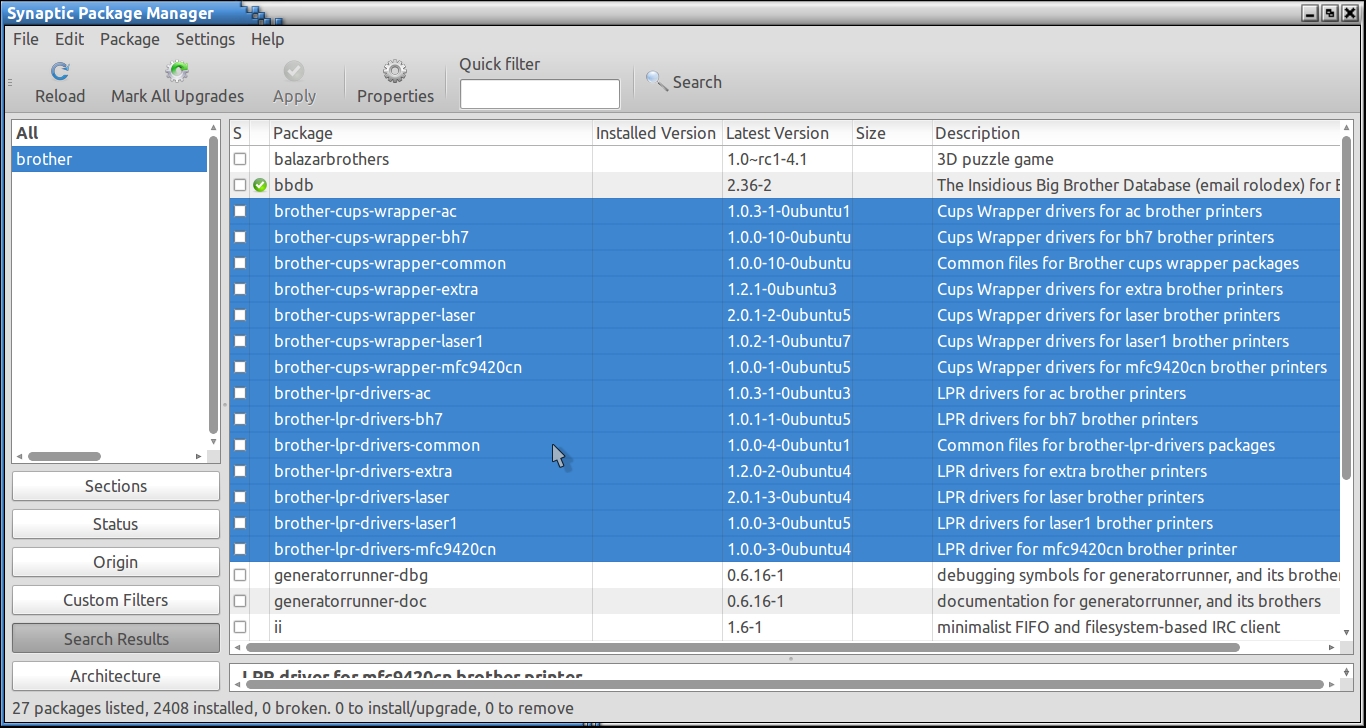Screen dimensions: 1366x728
Task: Click the toolbar grip handle left of Reload
Action: [9, 83]
